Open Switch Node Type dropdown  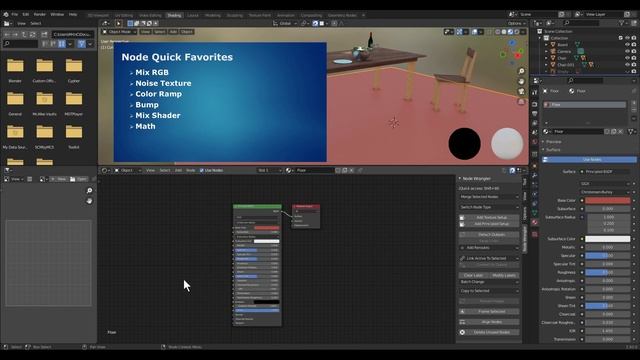[489, 207]
